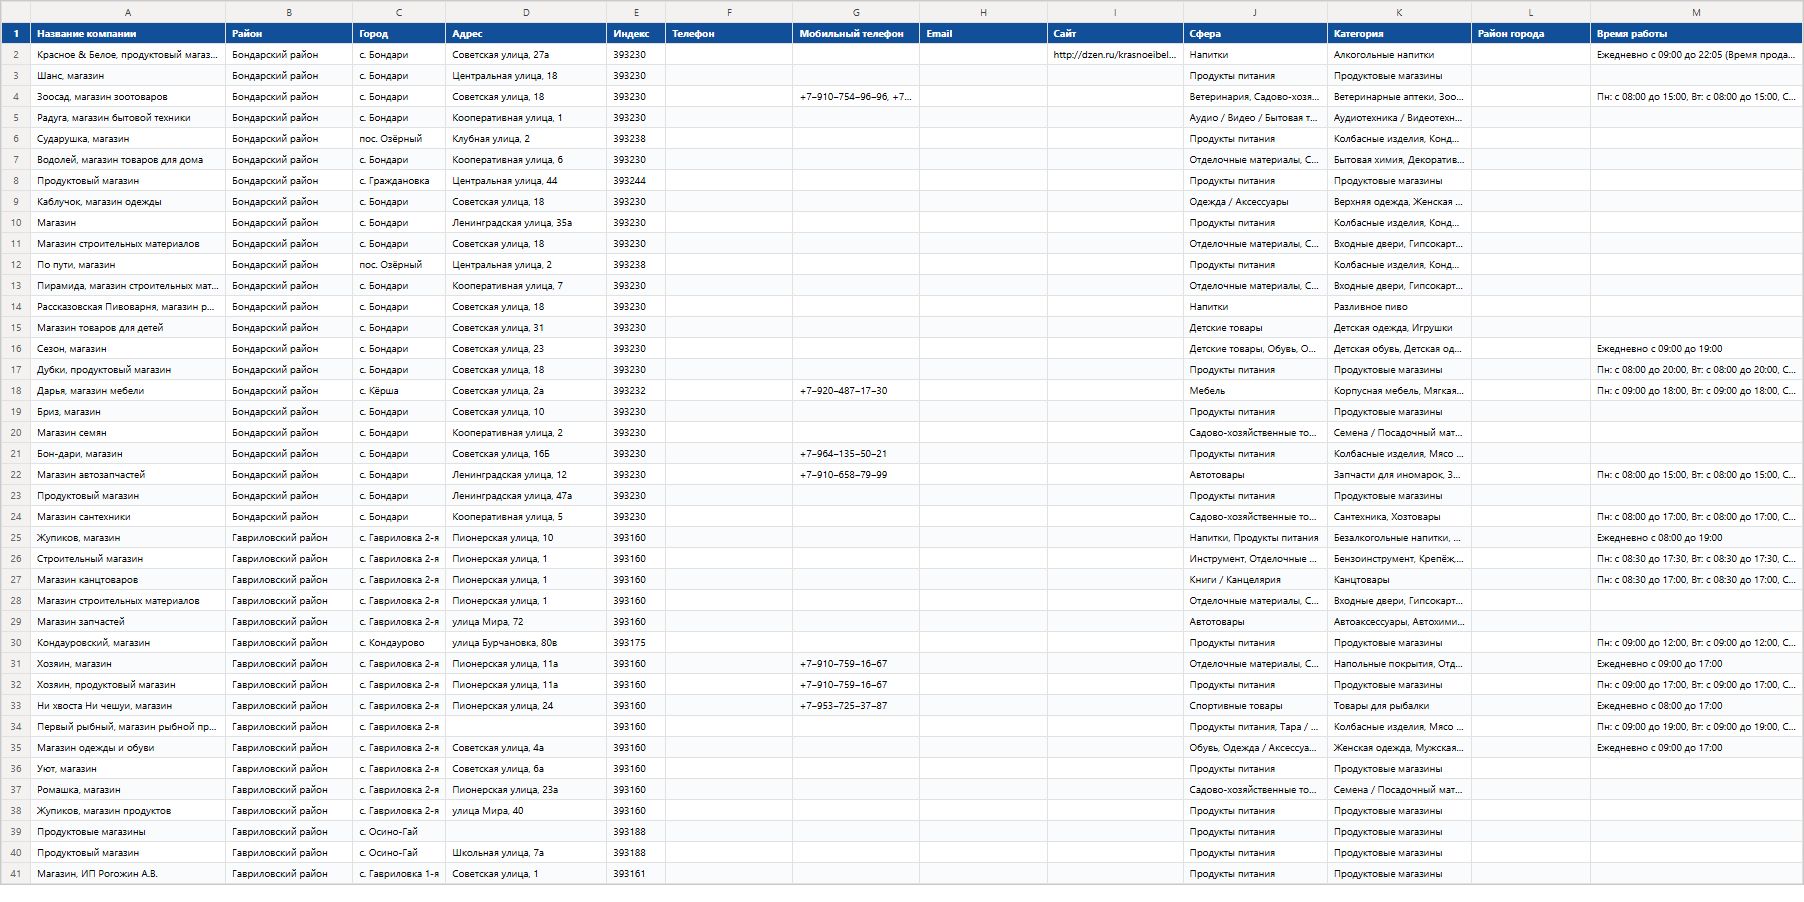Select the 'Магазин канцтоваров' cell
This screenshot has height=902, width=1804.
click(128, 579)
